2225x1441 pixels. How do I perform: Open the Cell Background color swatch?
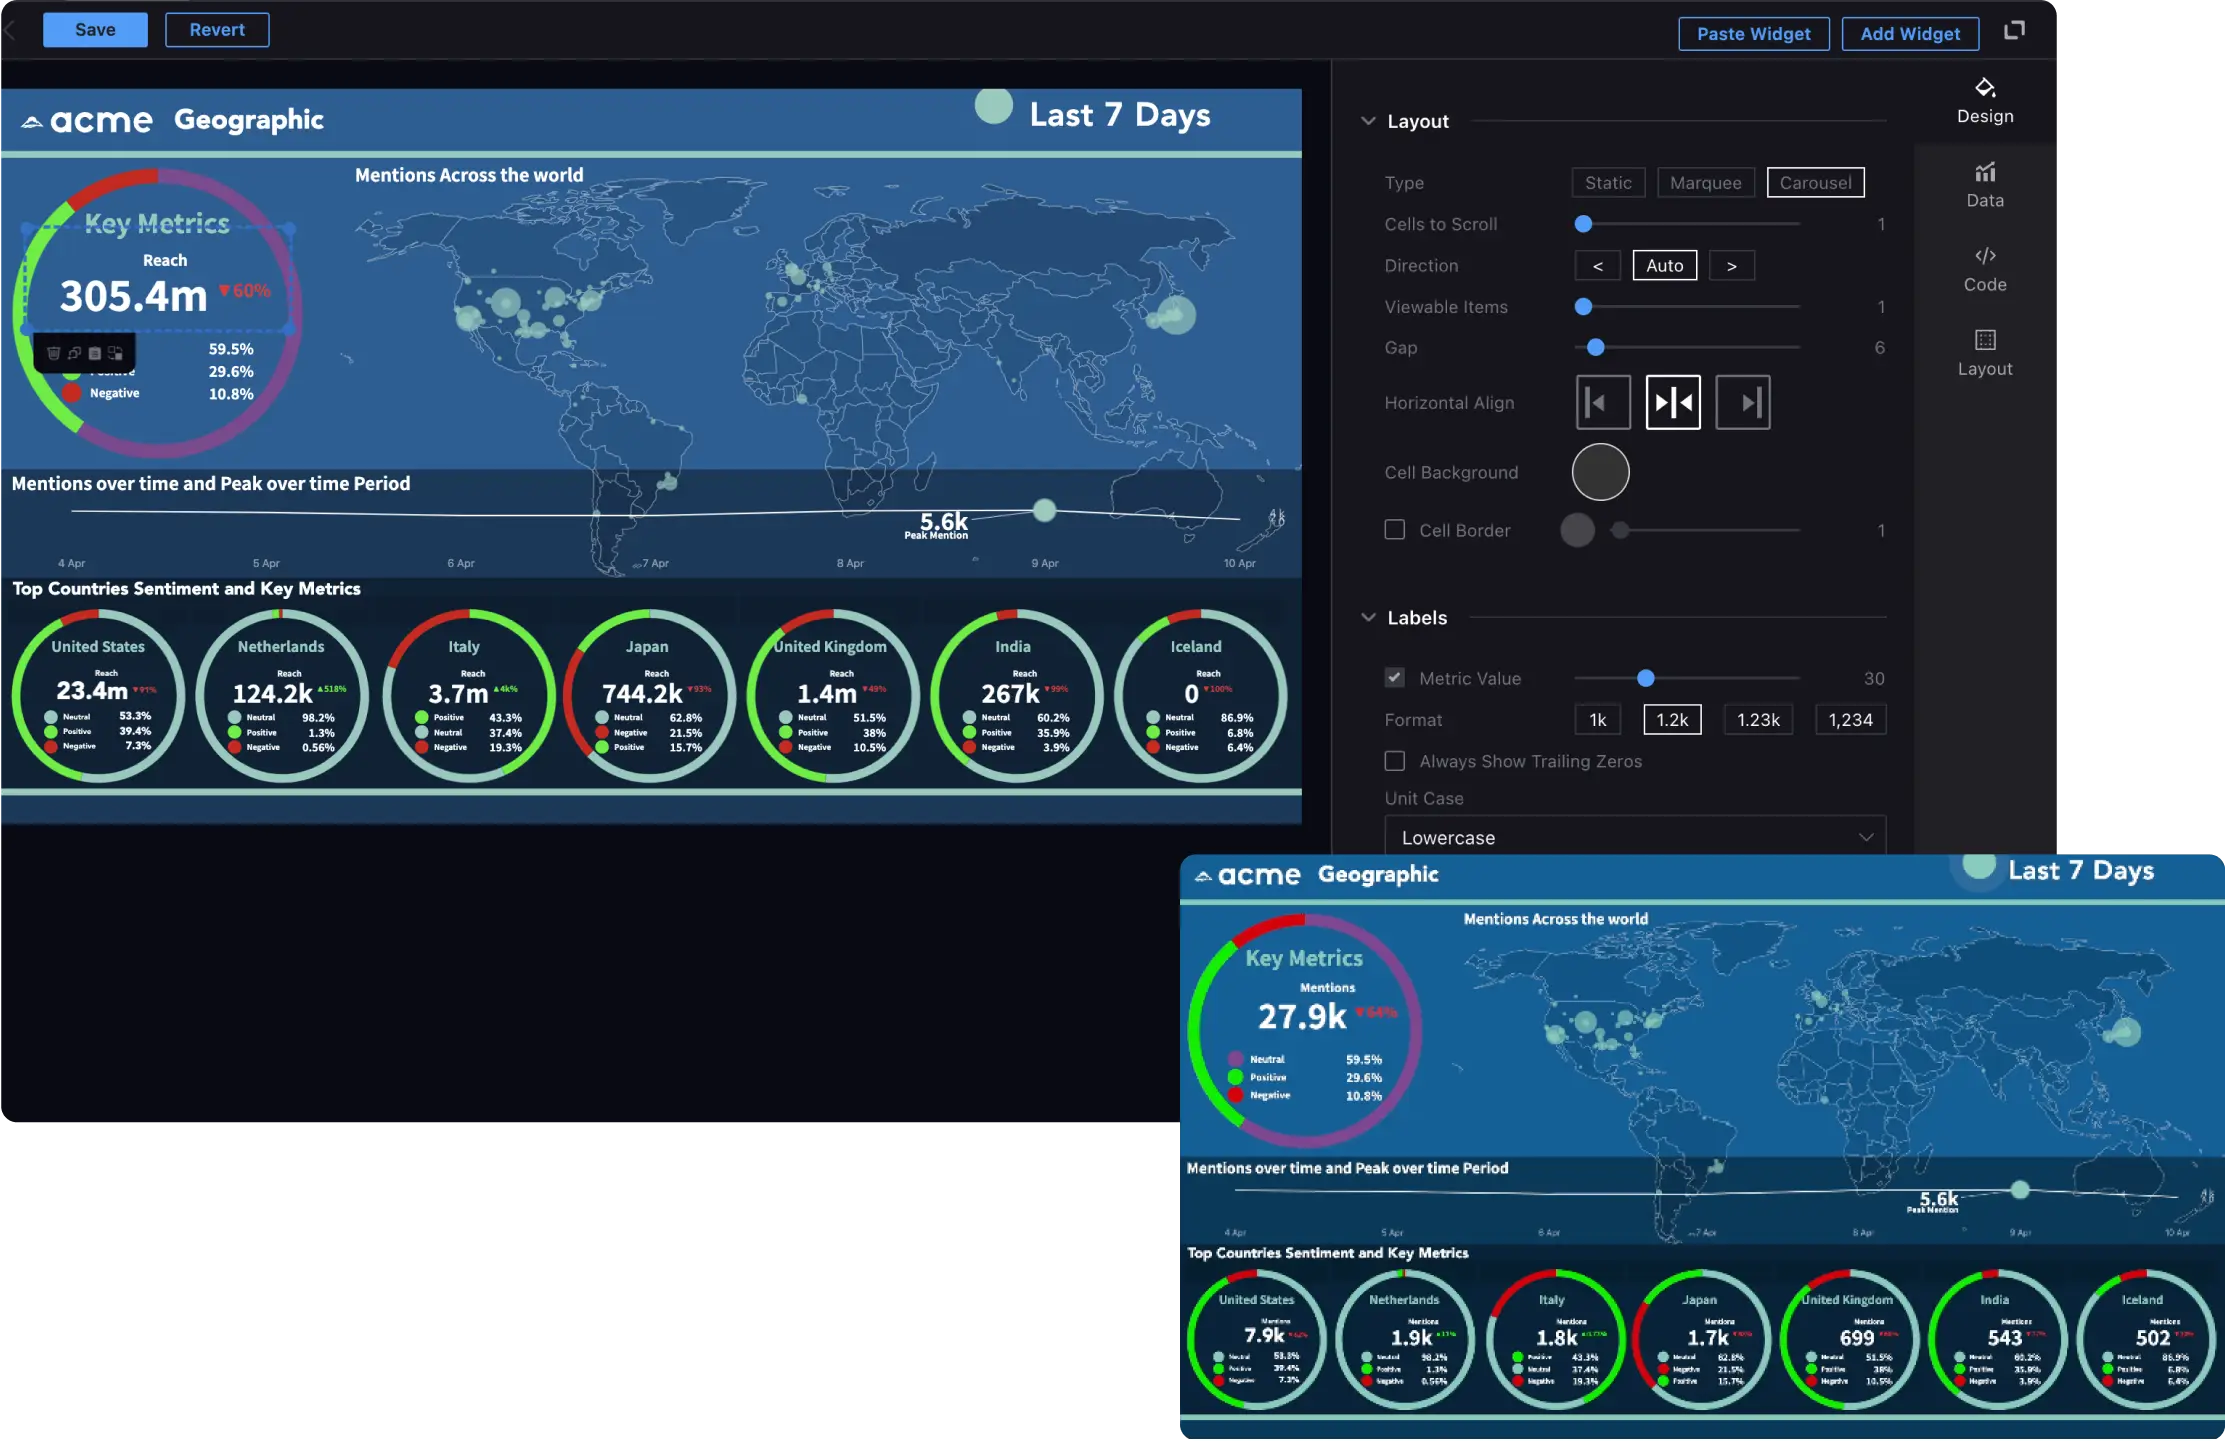pos(1600,472)
